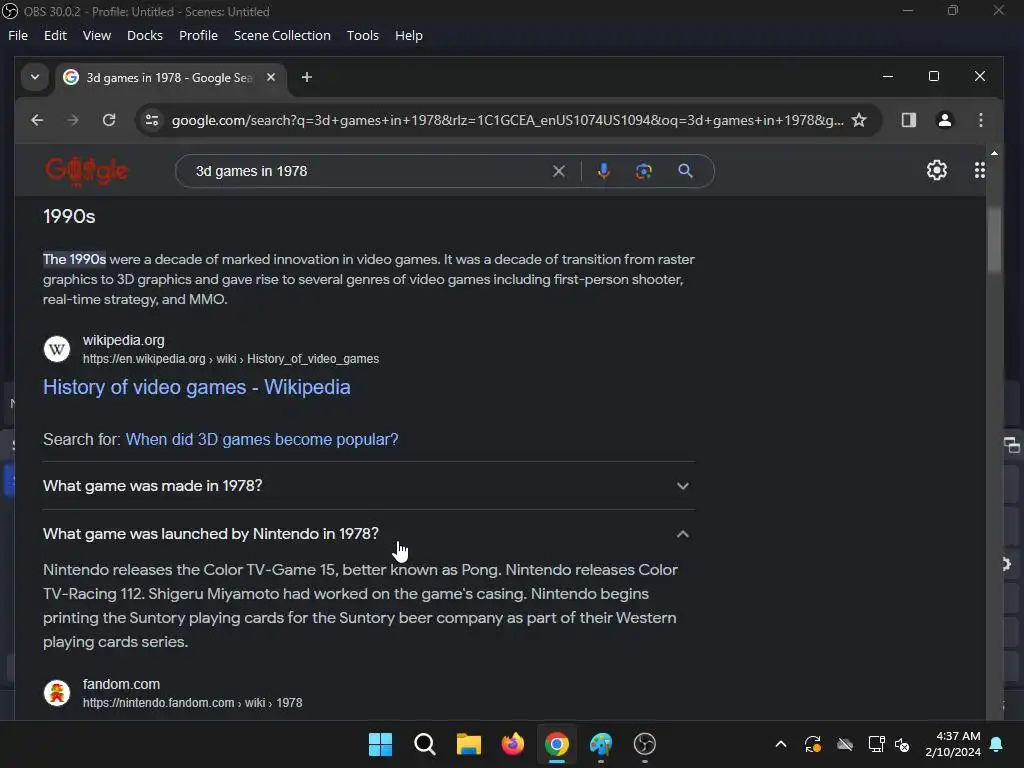Open Google quick settings gear
The image size is (1024, 768).
(x=936, y=170)
